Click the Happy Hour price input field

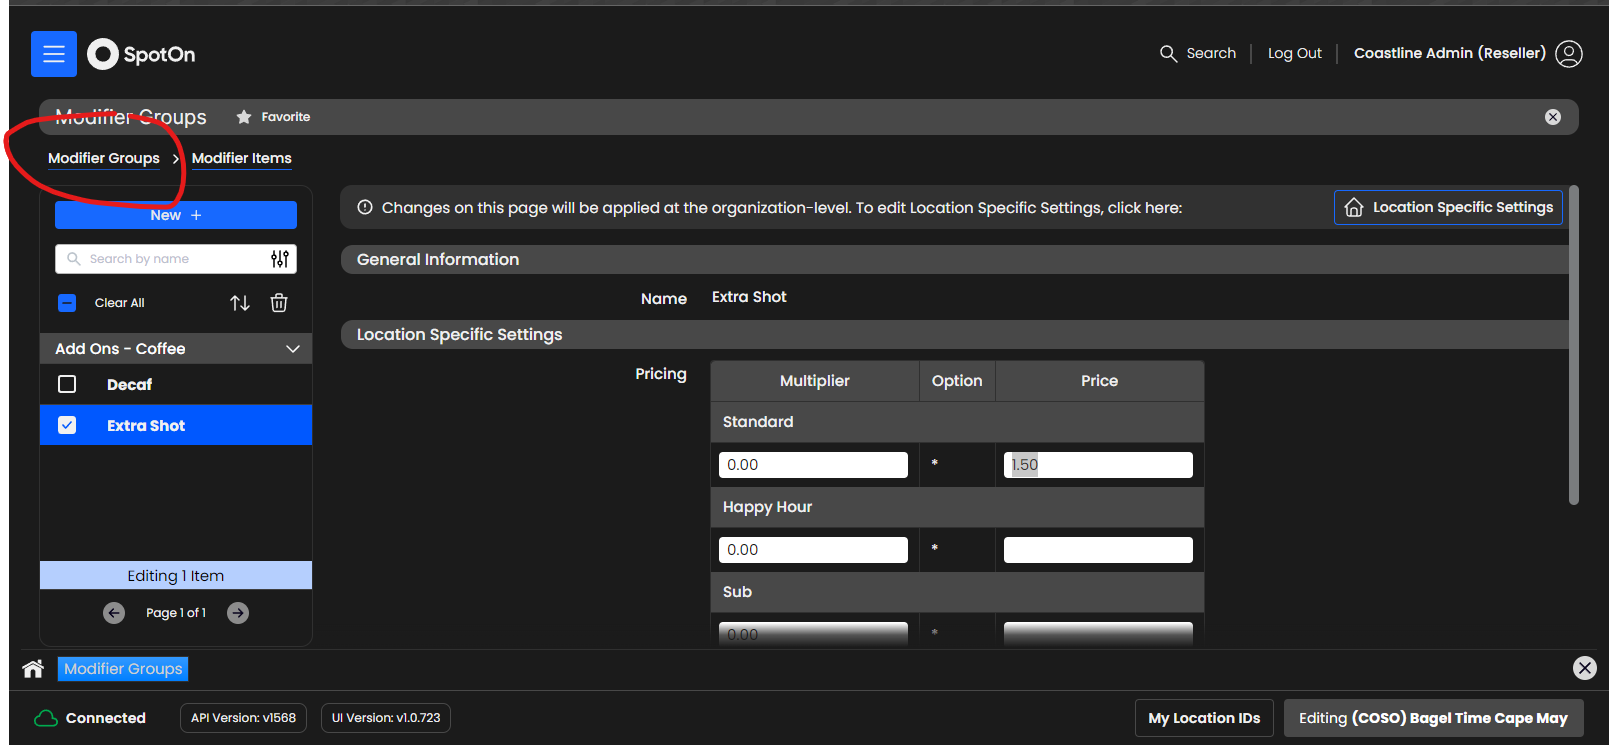1098,550
